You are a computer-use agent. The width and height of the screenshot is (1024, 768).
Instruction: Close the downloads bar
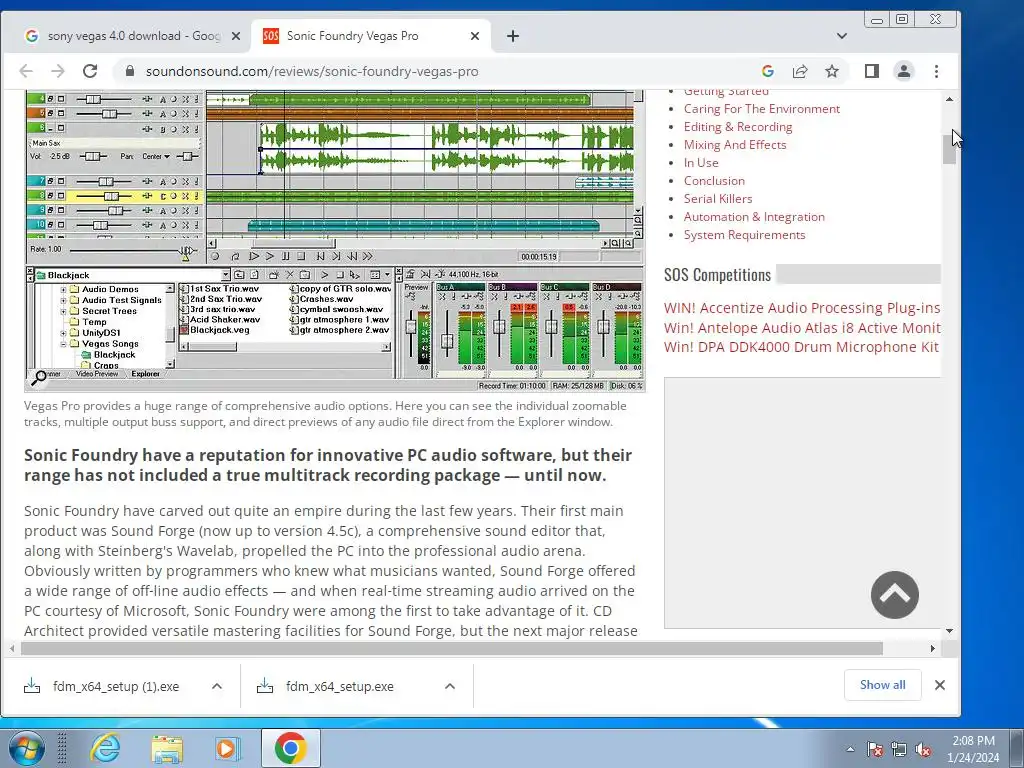940,685
